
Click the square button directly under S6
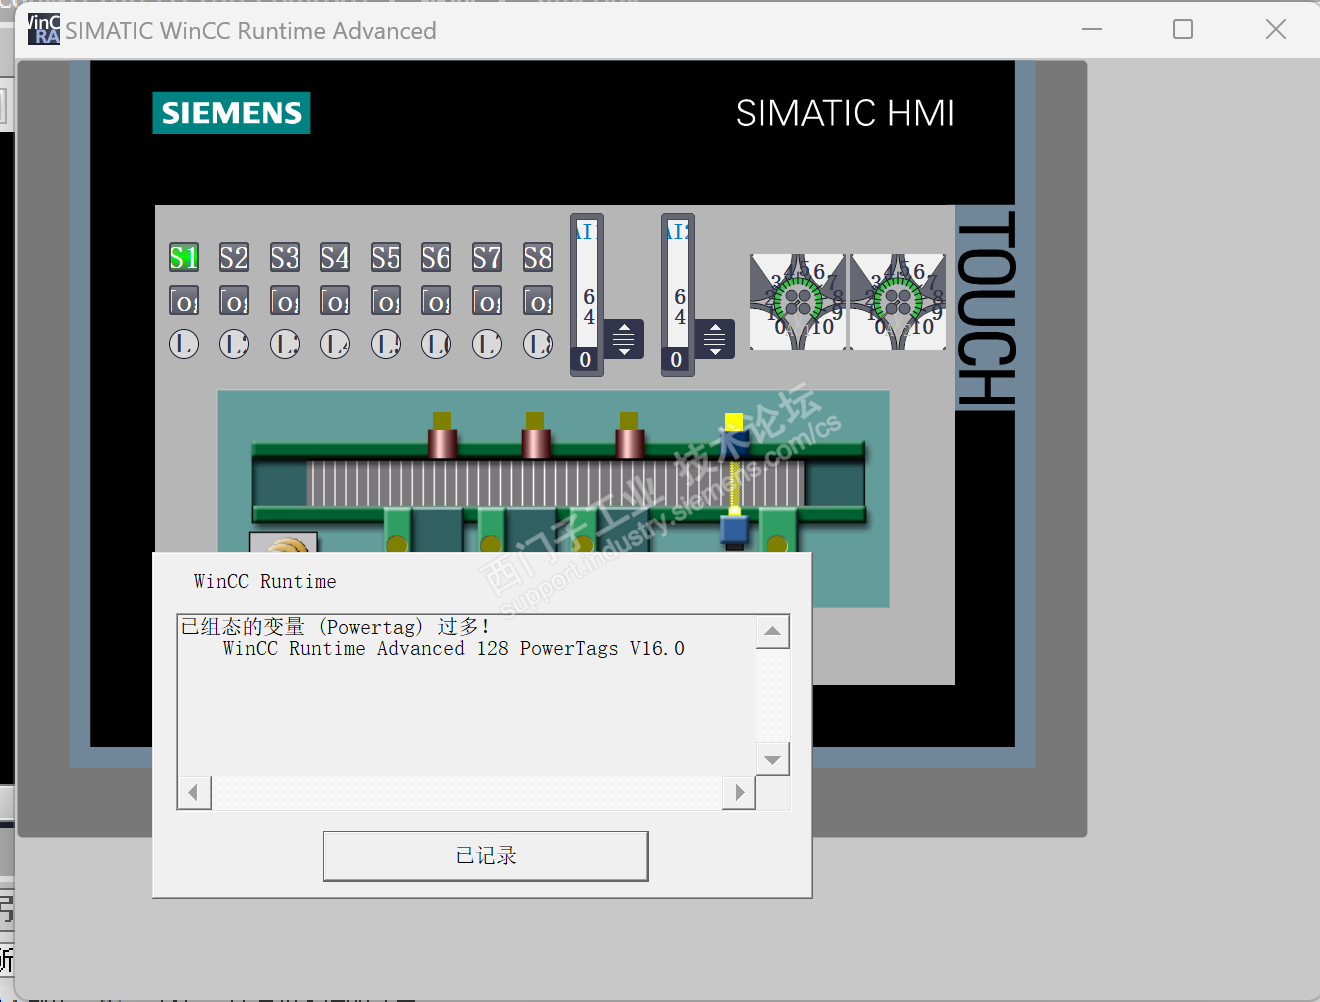tap(436, 301)
